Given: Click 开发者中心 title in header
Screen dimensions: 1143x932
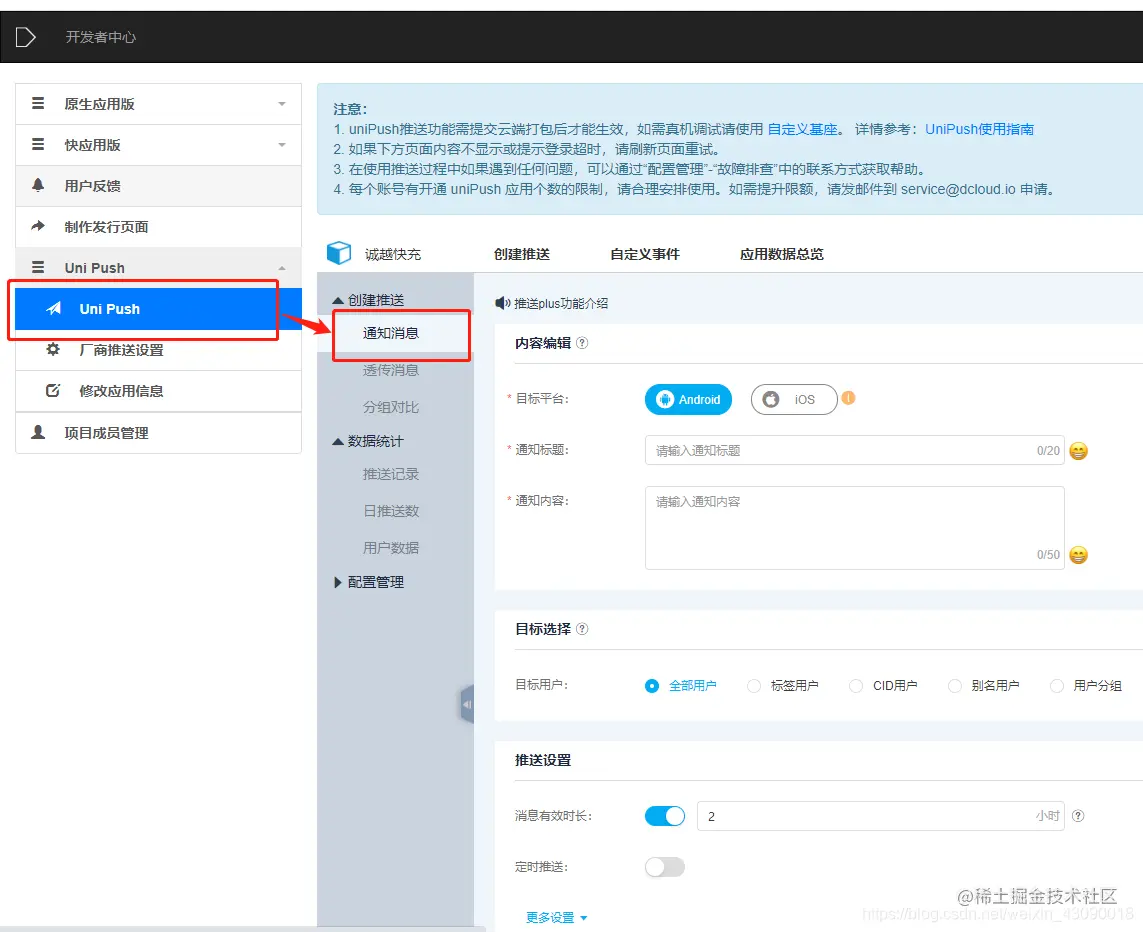Looking at the screenshot, I should click(x=101, y=36).
